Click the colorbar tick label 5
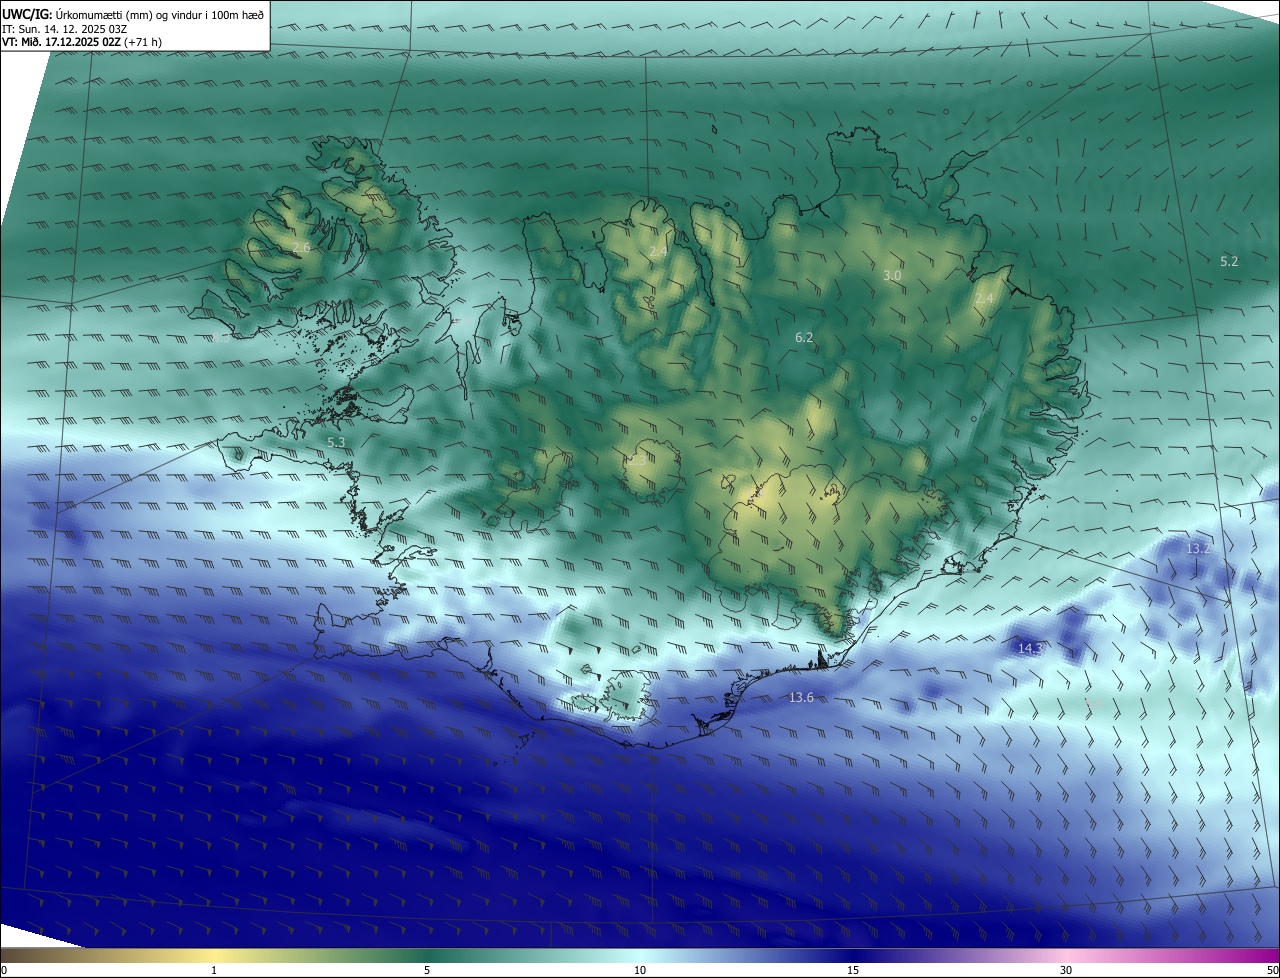1280x978 pixels. (427, 970)
